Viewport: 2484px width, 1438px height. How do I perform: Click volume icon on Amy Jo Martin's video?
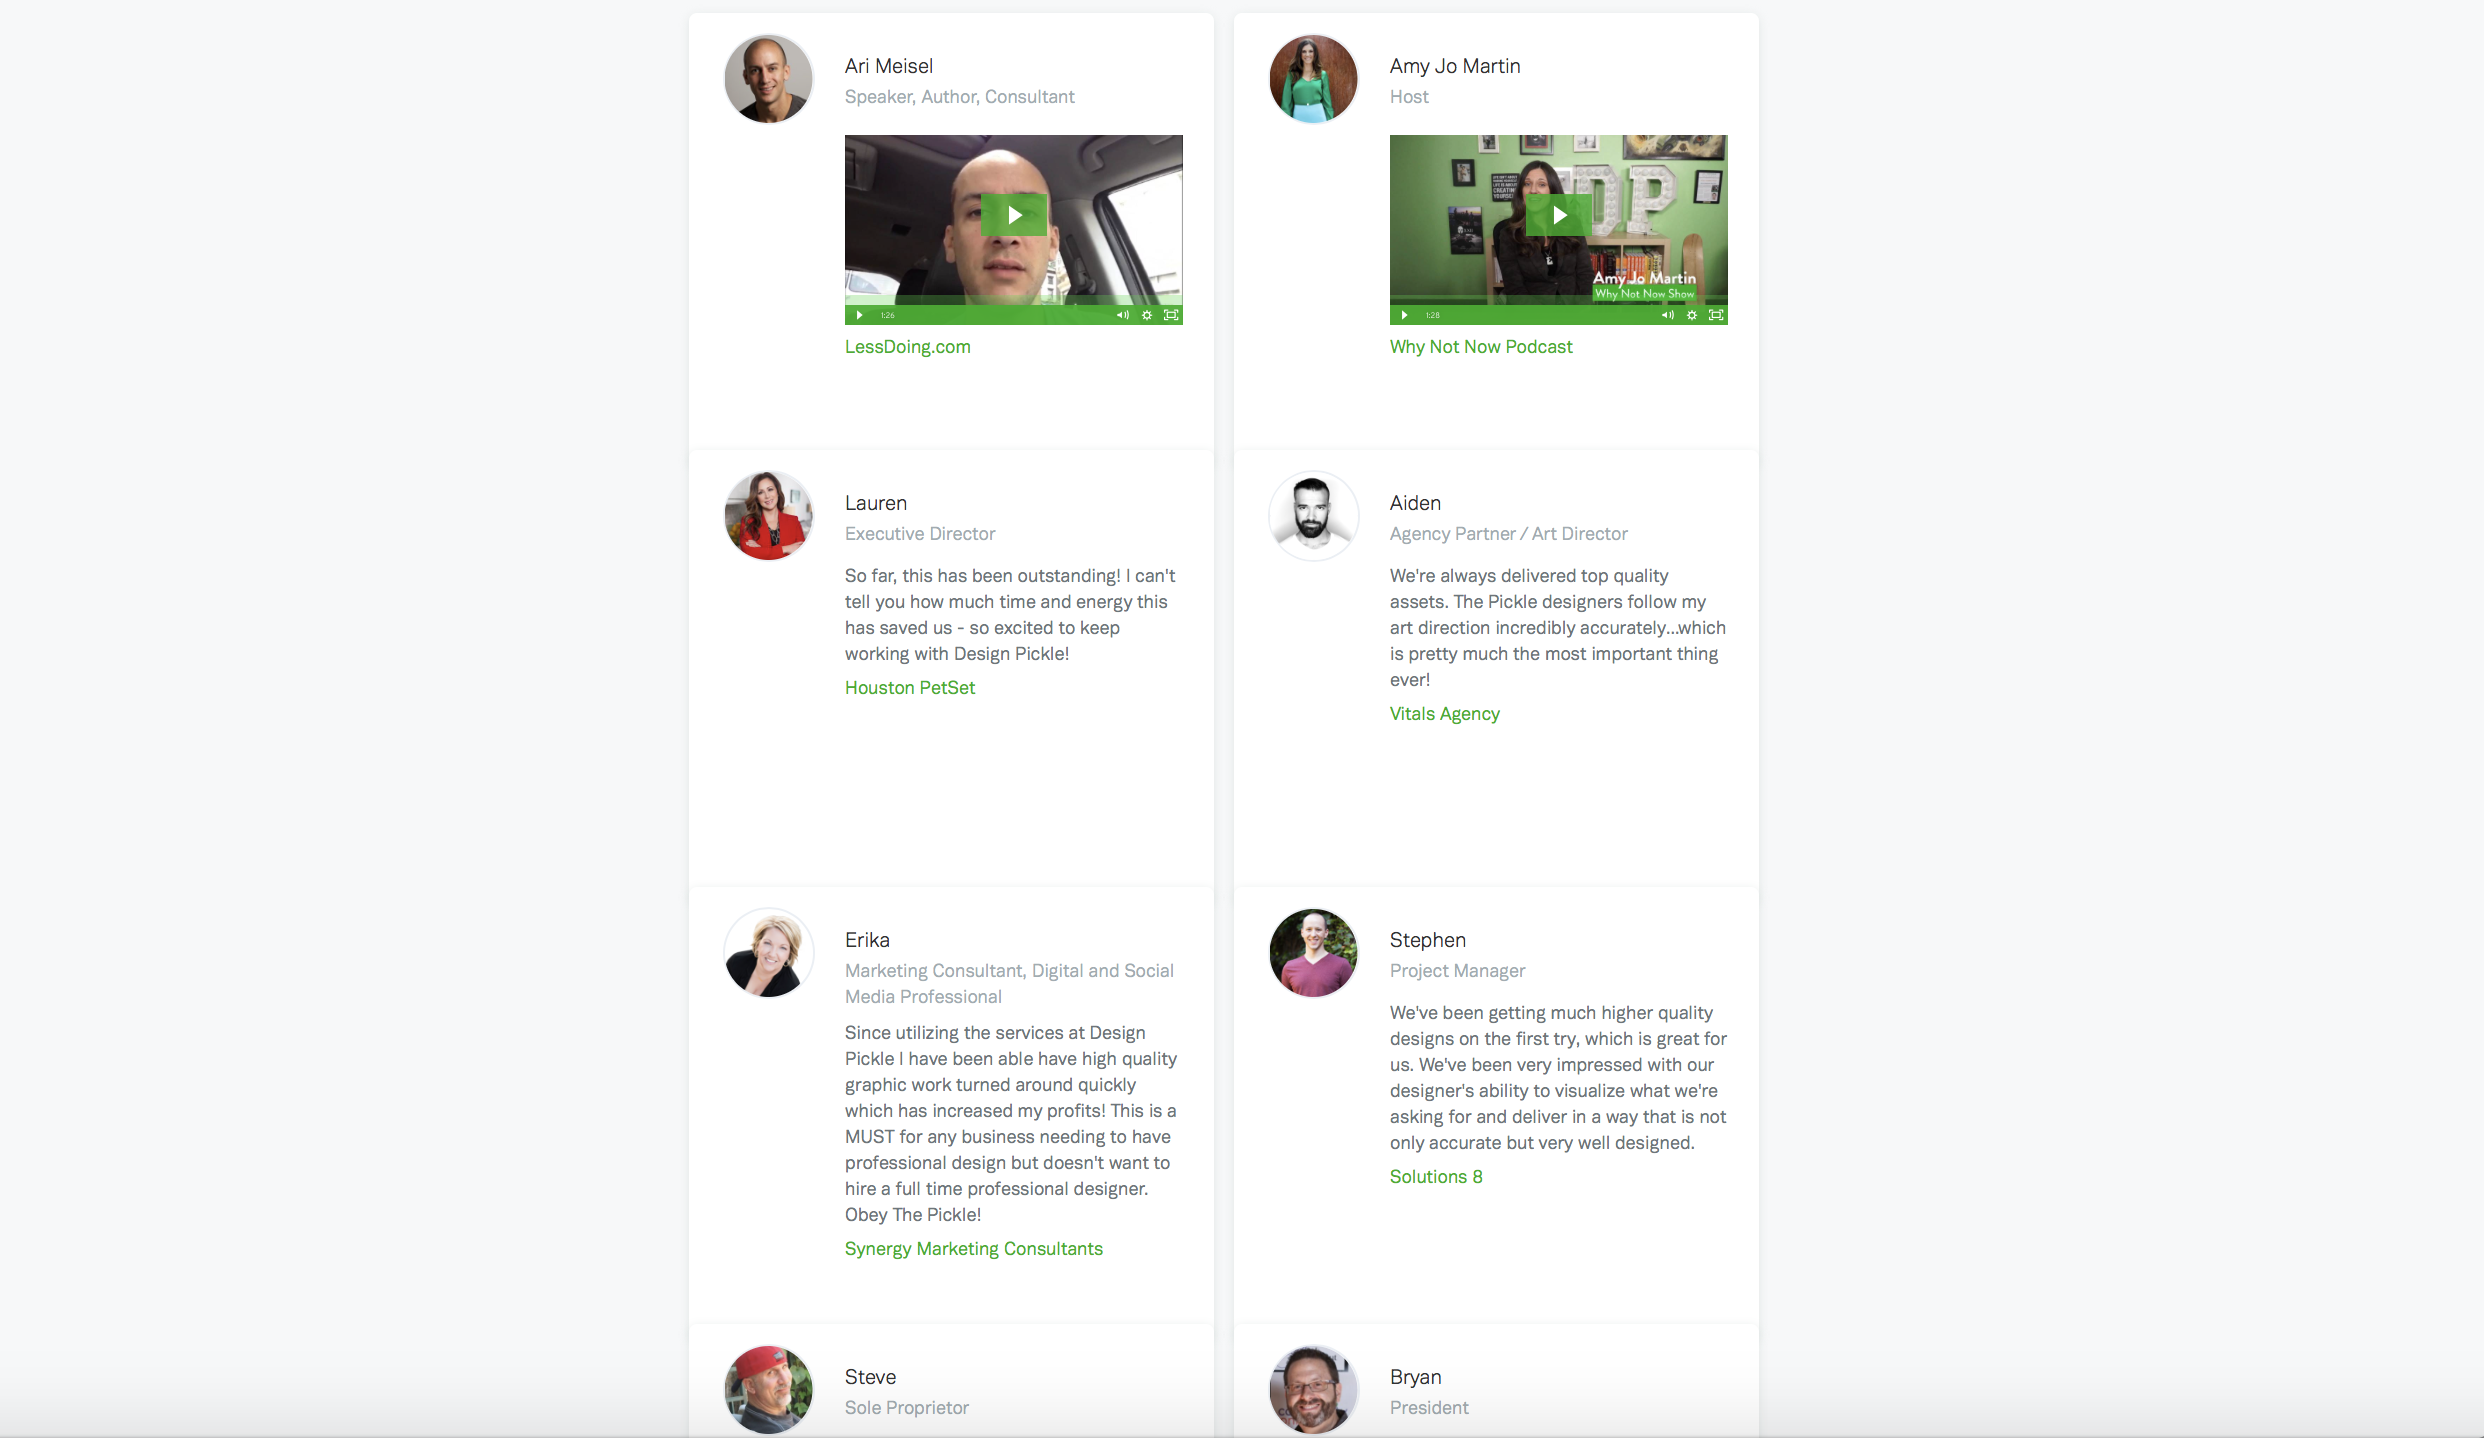pos(1668,315)
